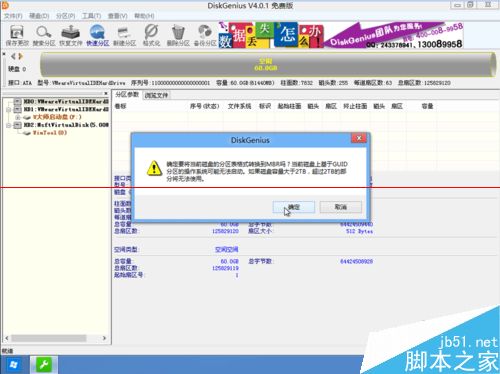This screenshot has height=374, width=500.
Task: Click the 文件系统 column header
Action: click(x=239, y=106)
